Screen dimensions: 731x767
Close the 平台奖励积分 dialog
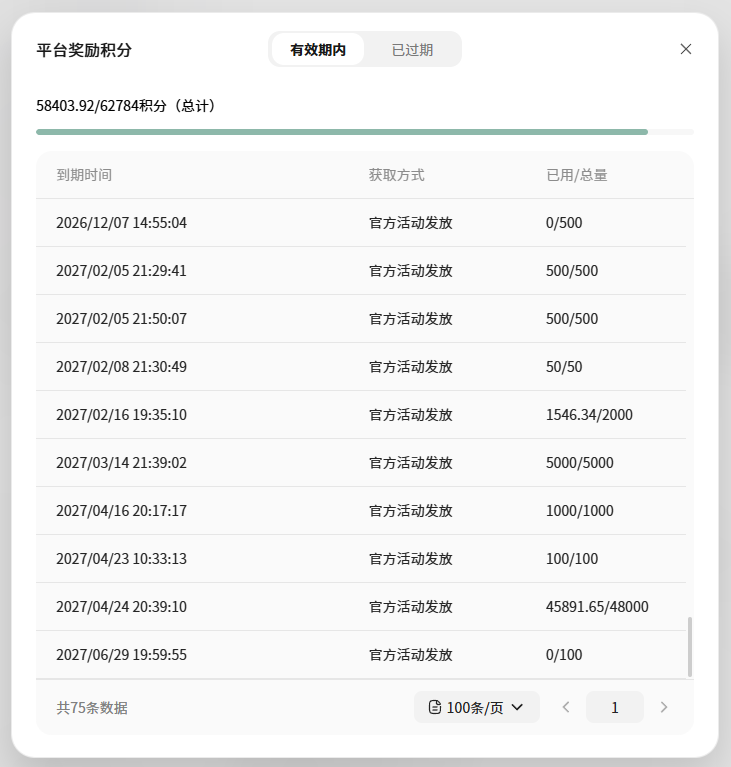point(685,49)
